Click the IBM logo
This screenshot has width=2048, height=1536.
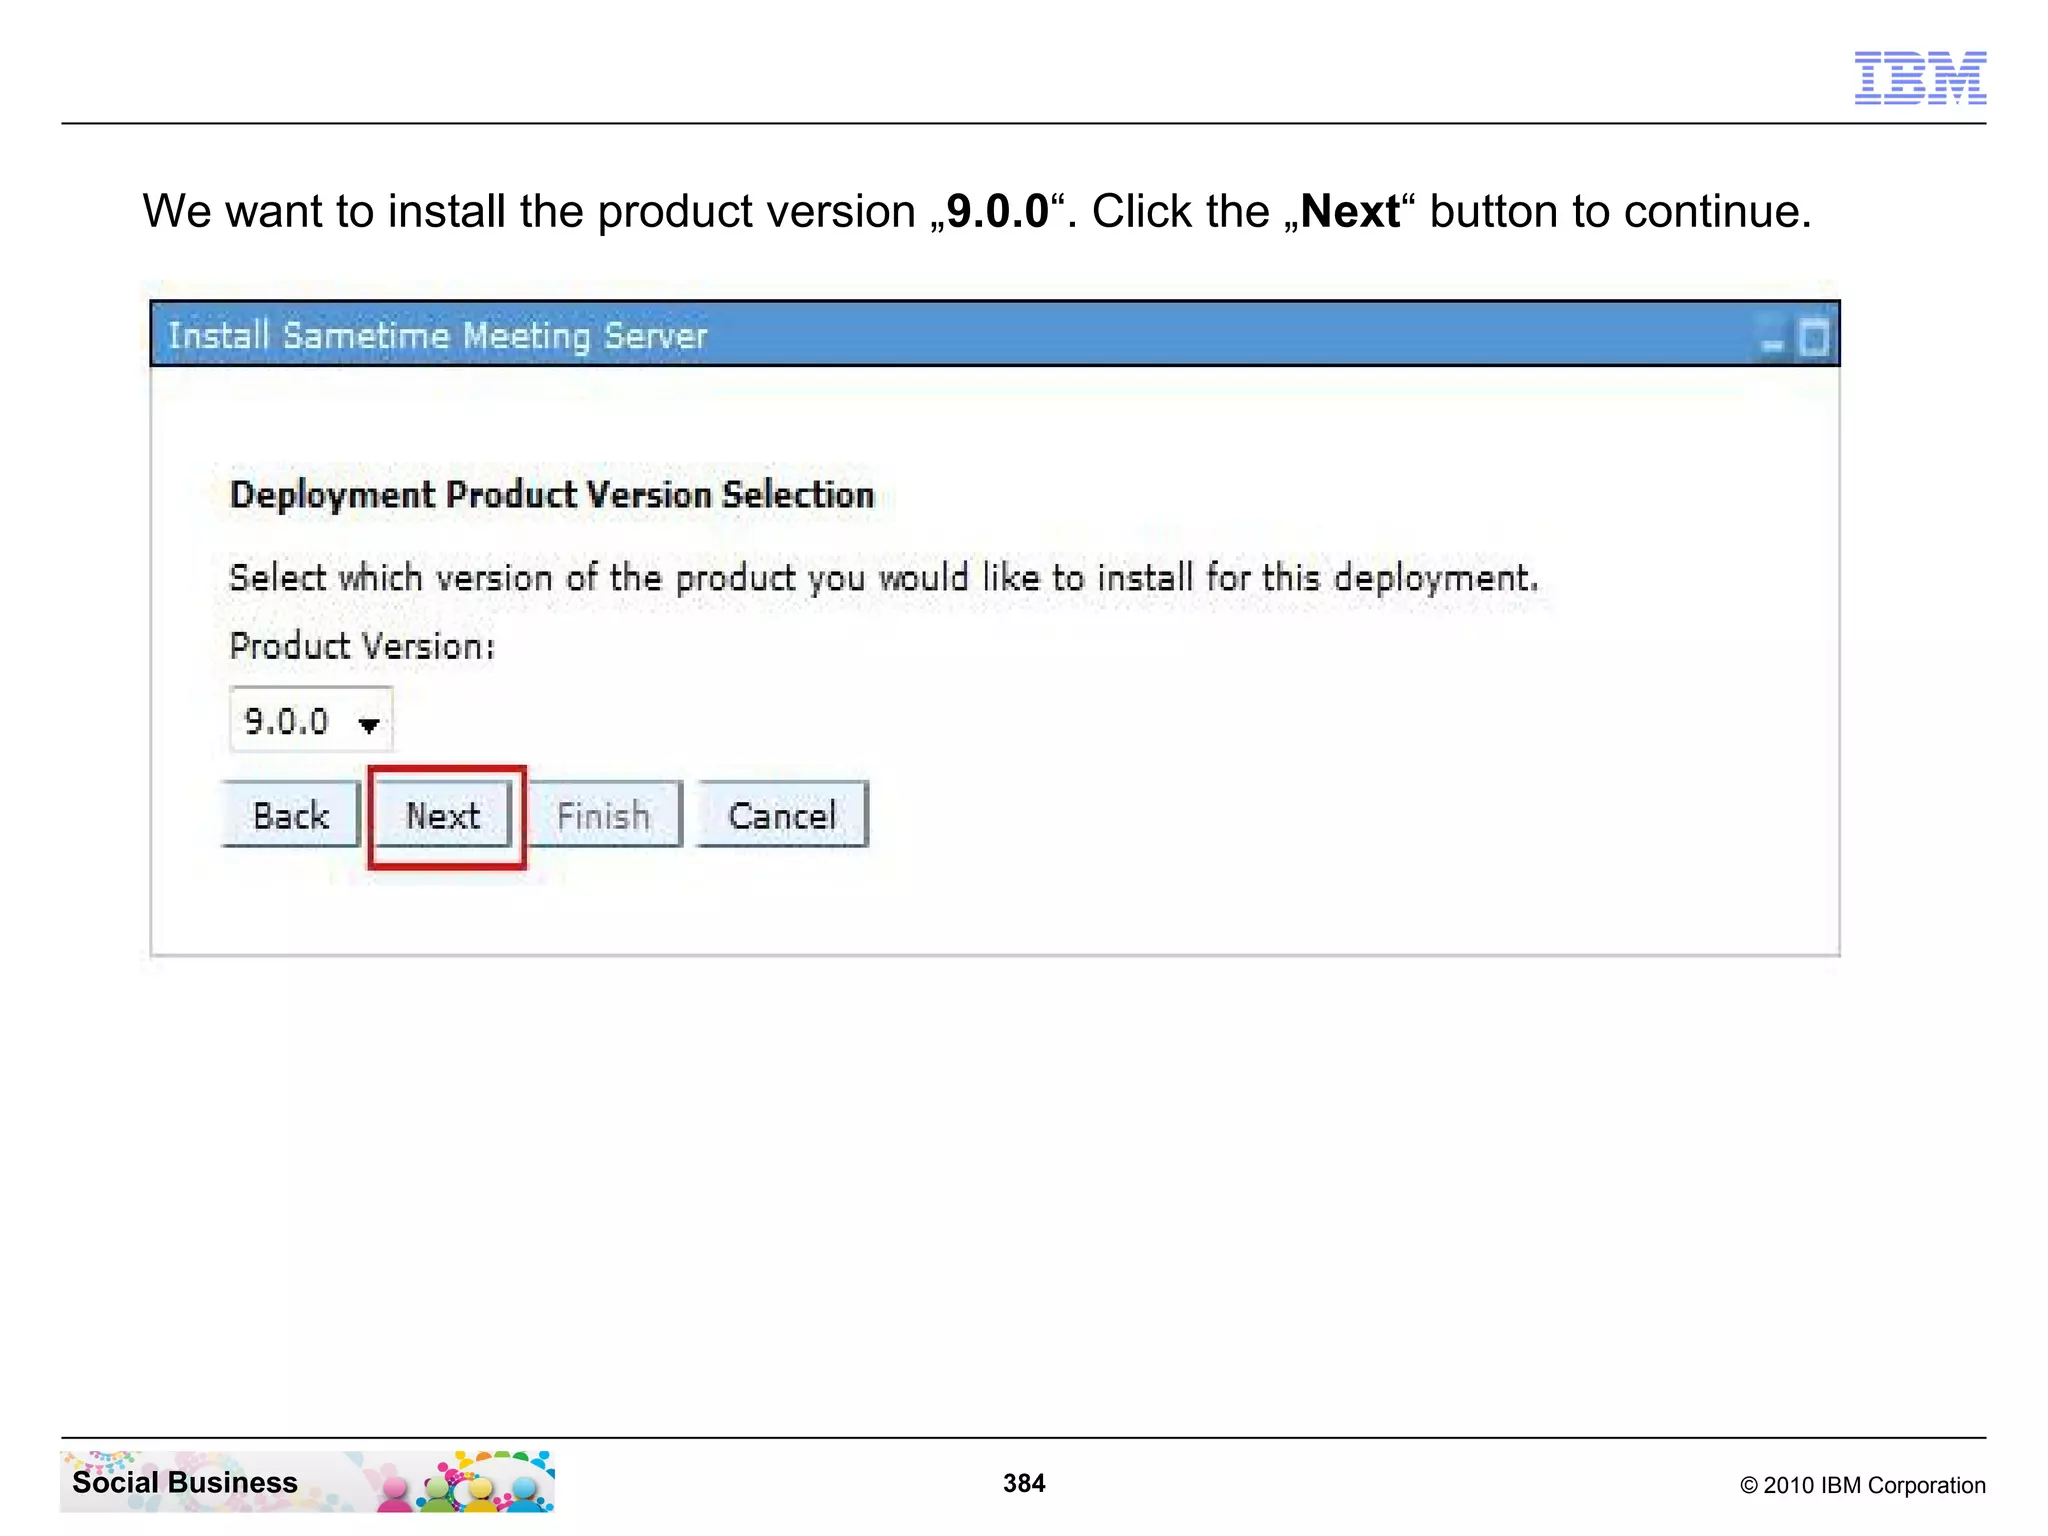coord(1920,78)
